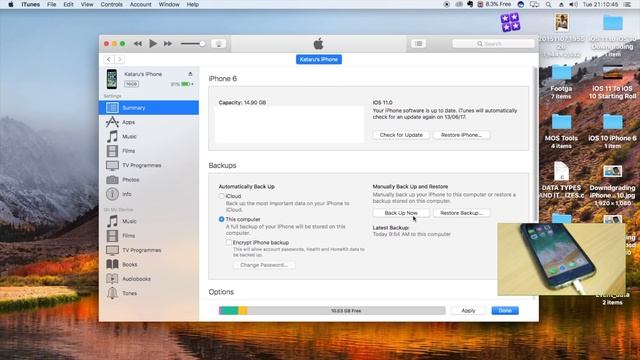Select the Kataru's iPhone device button
640x360 pixels.
pos(319,60)
